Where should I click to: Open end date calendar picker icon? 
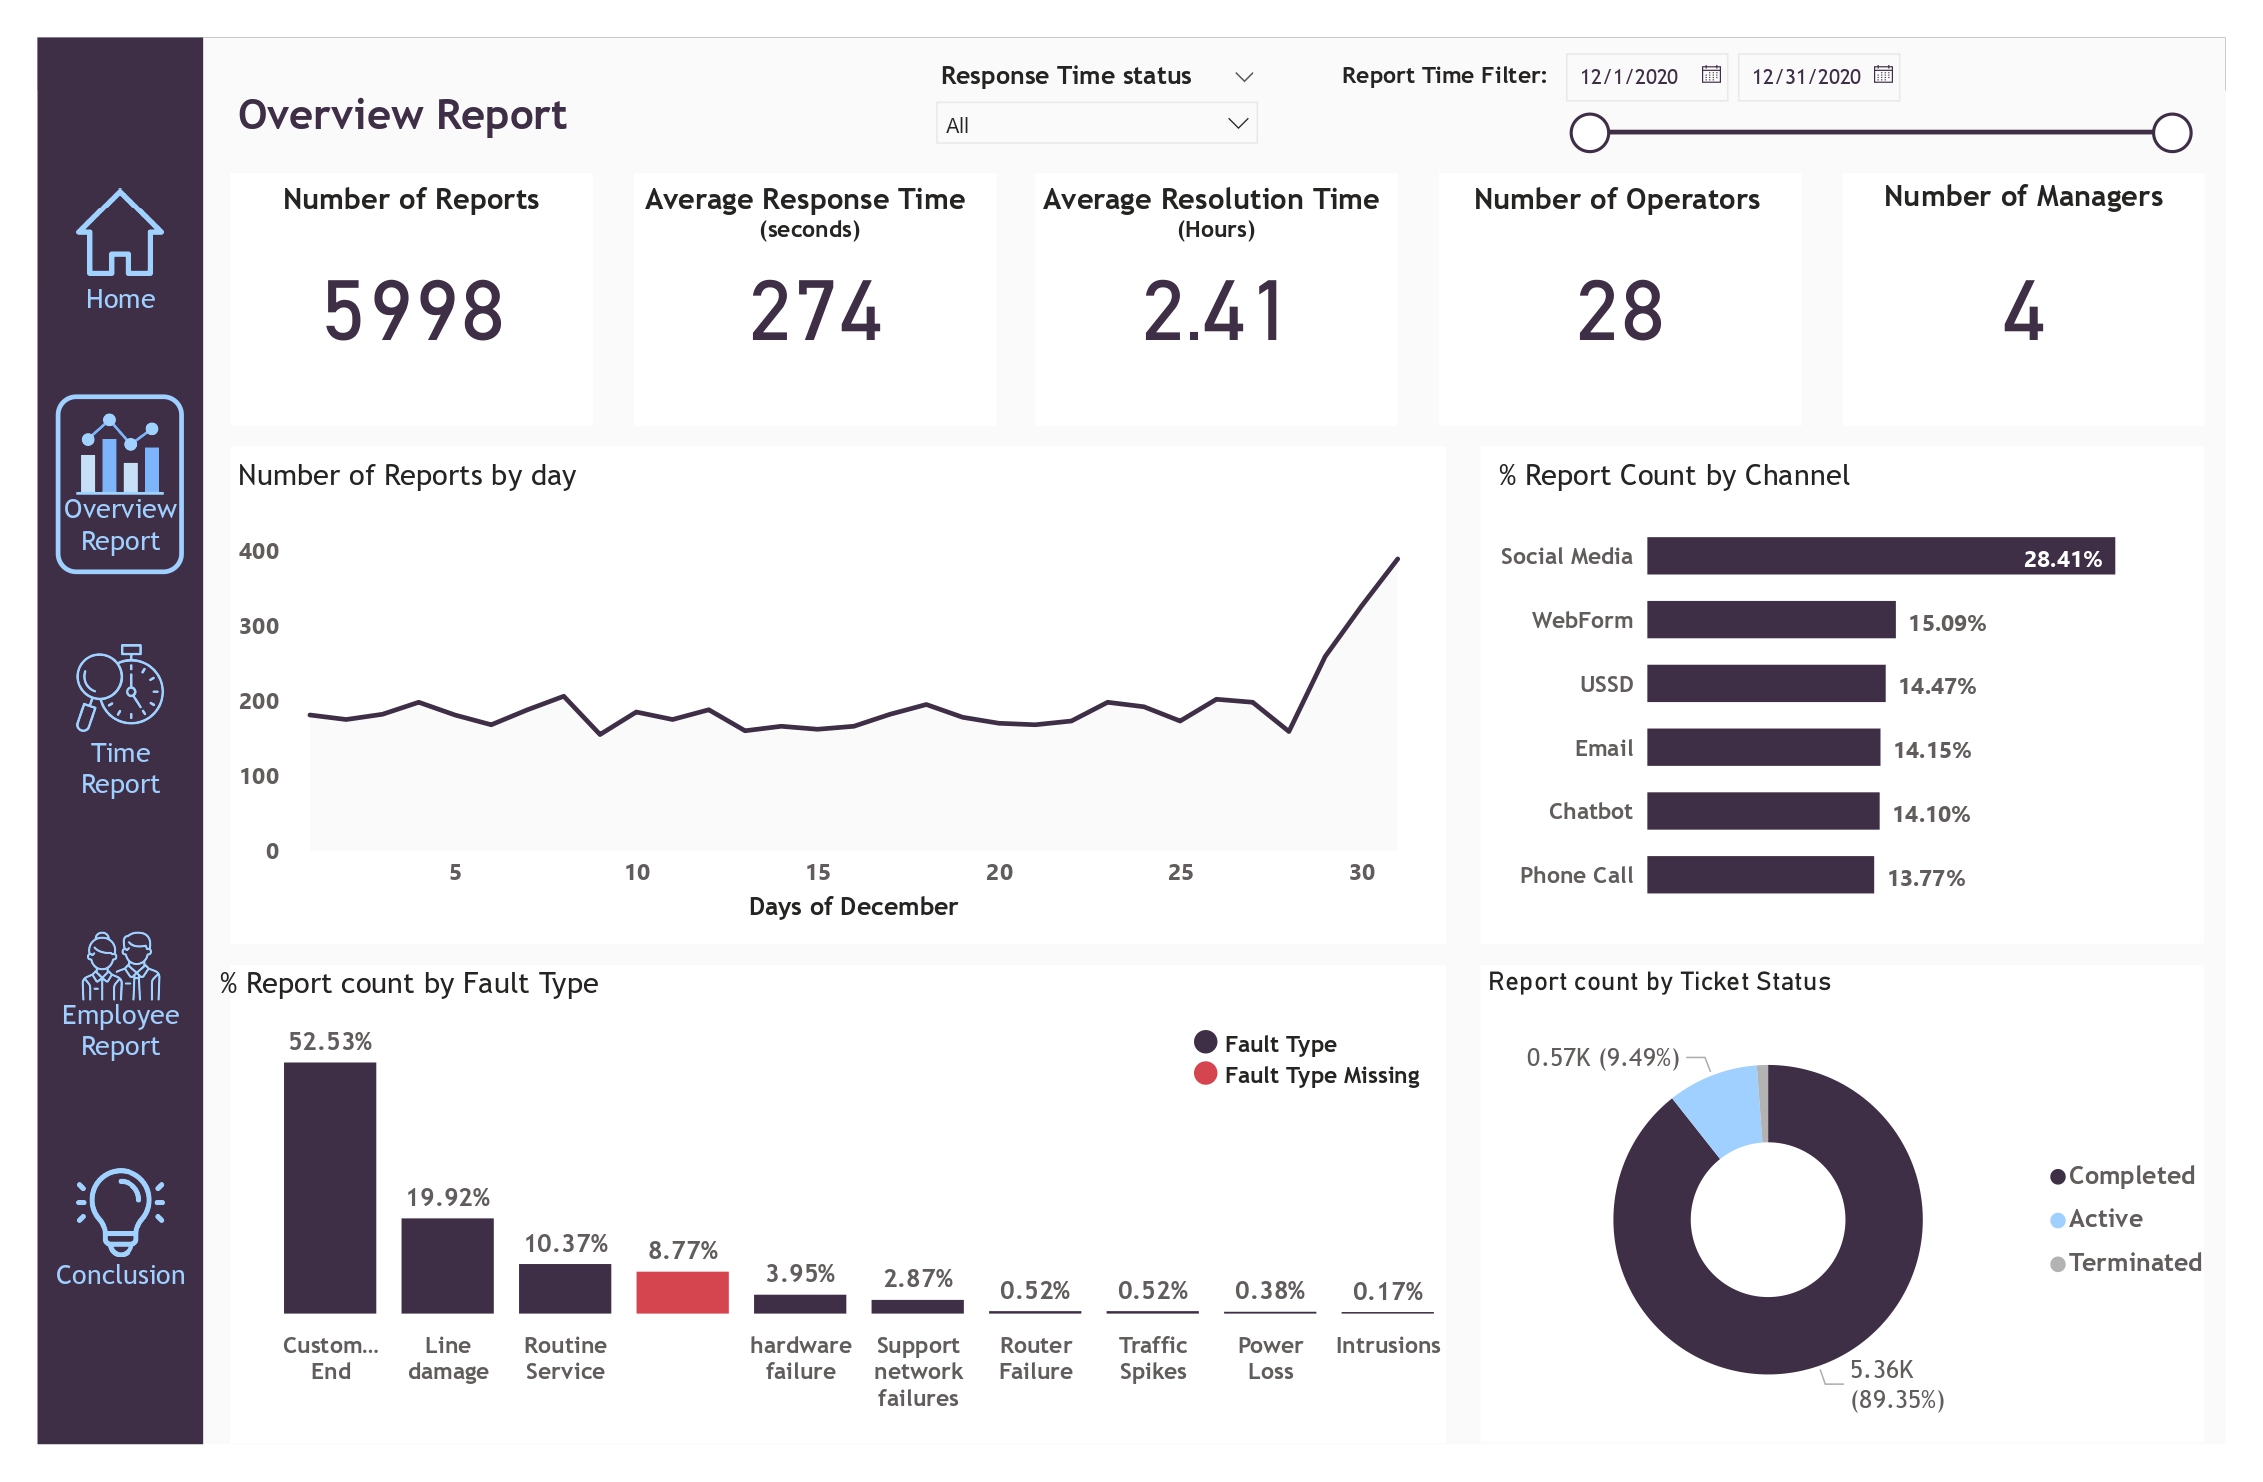pos(1883,75)
